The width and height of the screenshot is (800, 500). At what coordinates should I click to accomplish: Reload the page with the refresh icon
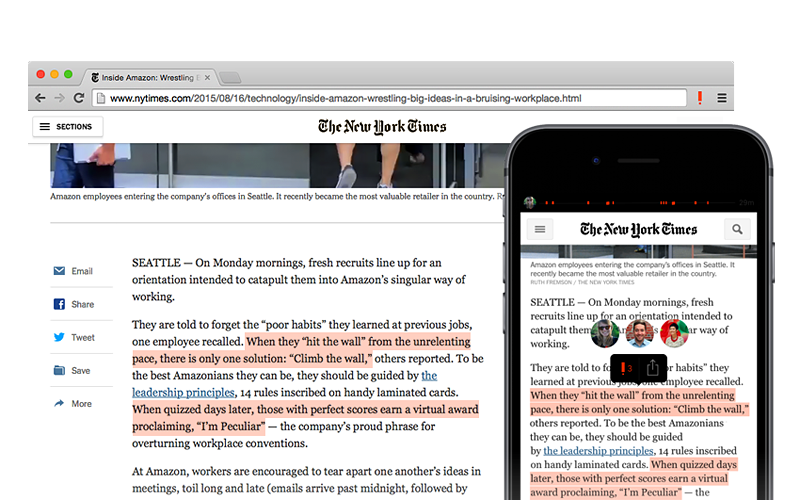pos(79,98)
